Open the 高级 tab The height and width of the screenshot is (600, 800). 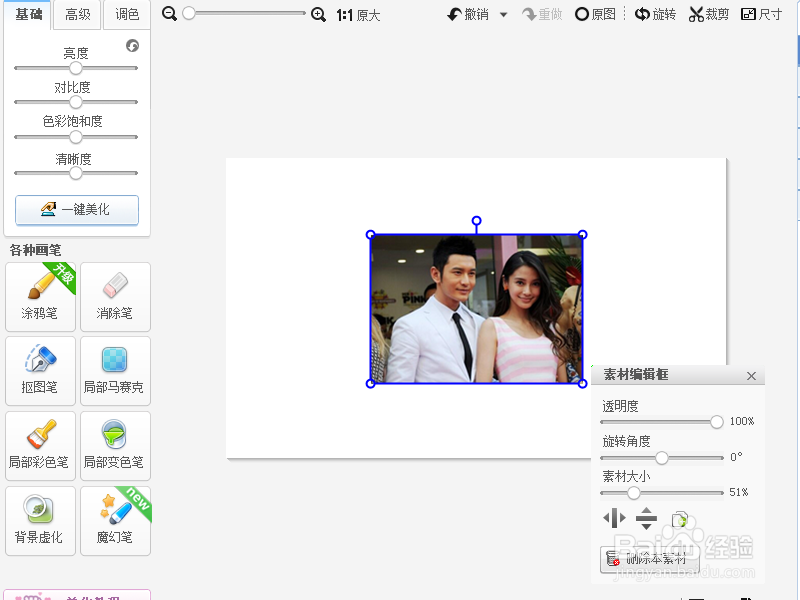click(78, 15)
